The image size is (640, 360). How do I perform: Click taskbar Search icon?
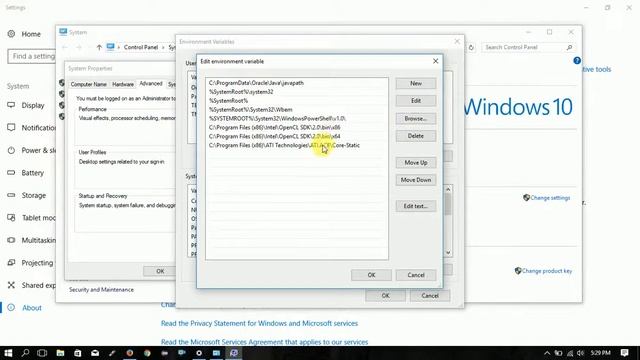coord(25,353)
